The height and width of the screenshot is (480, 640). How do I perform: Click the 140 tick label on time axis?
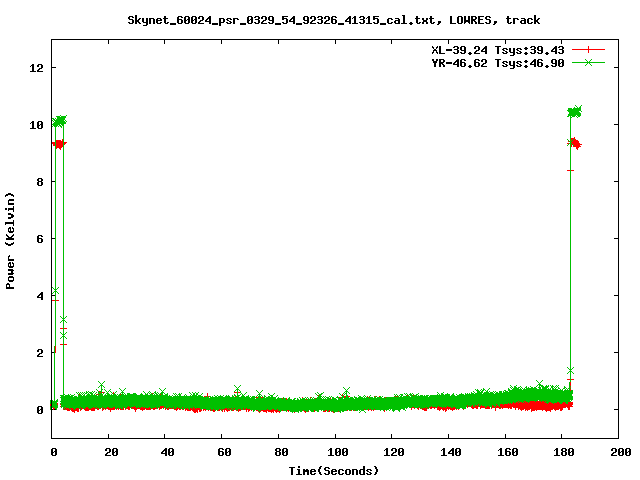[x=449, y=452]
